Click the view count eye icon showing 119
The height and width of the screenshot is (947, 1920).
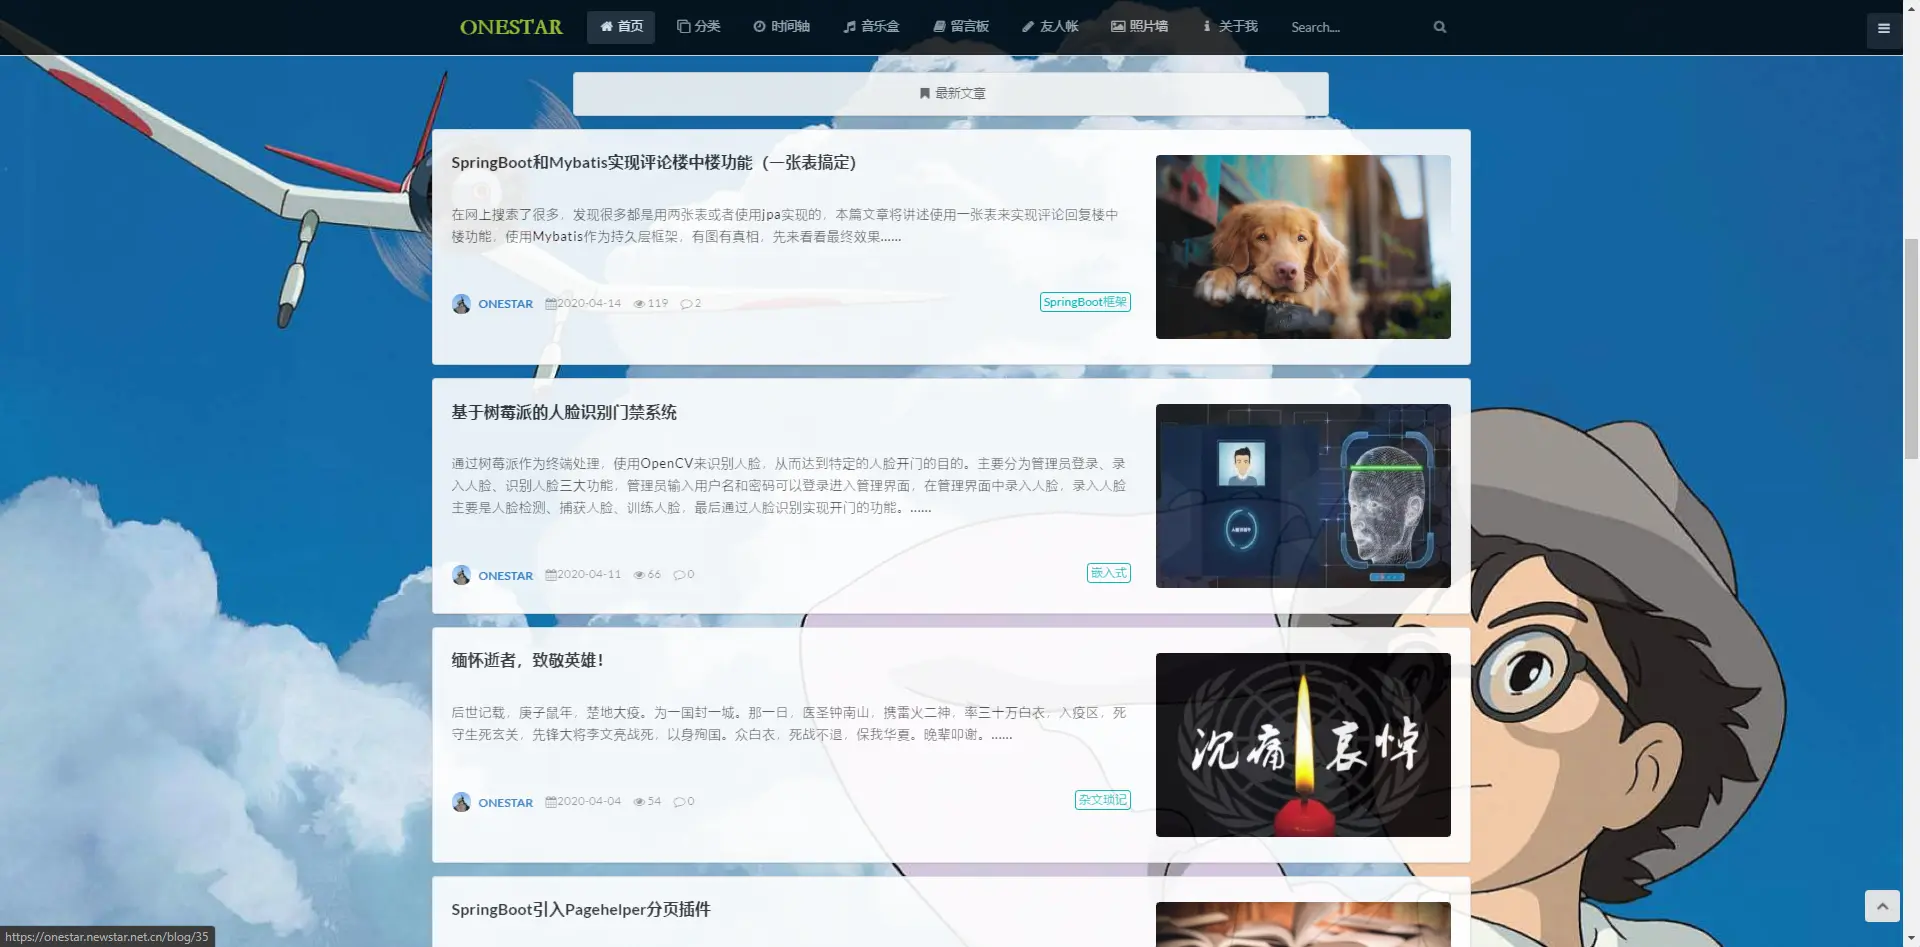[639, 304]
